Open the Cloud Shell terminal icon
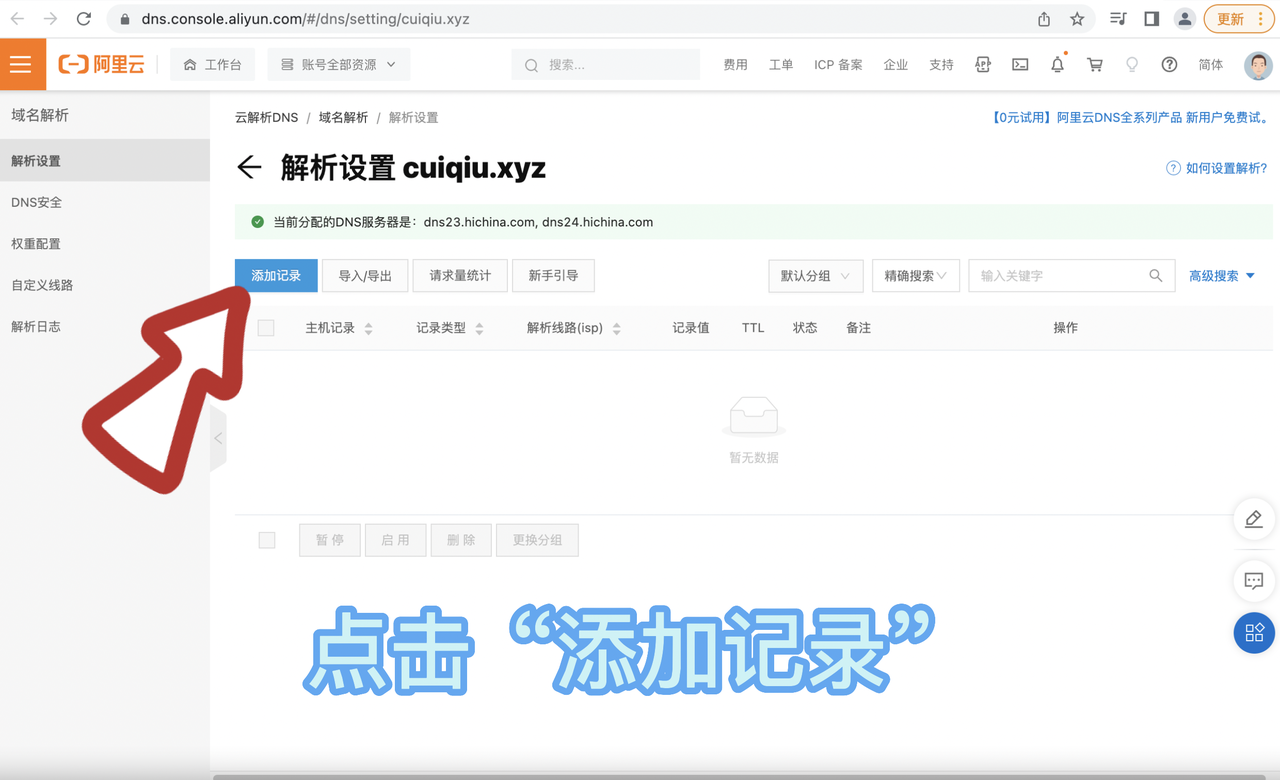This screenshot has height=780, width=1280. click(1020, 64)
